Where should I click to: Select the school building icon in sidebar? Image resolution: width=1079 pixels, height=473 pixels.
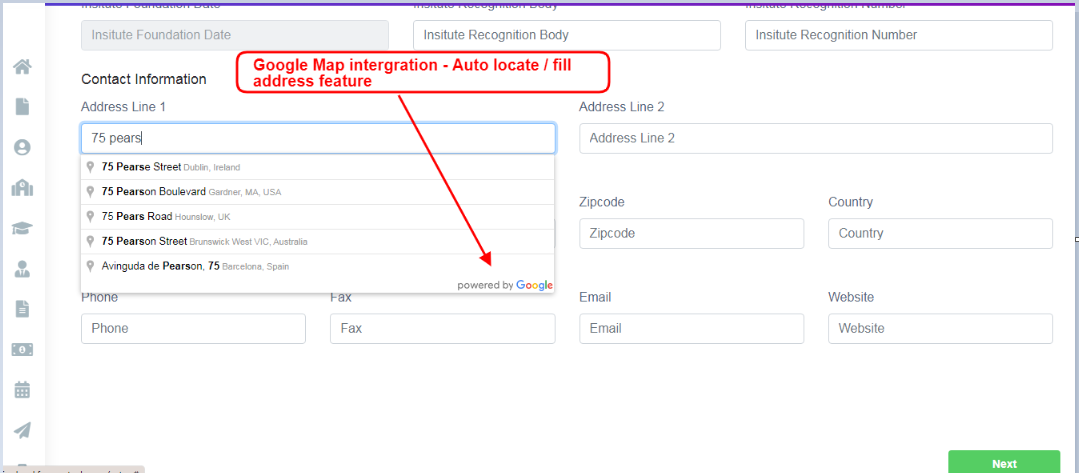click(22, 188)
